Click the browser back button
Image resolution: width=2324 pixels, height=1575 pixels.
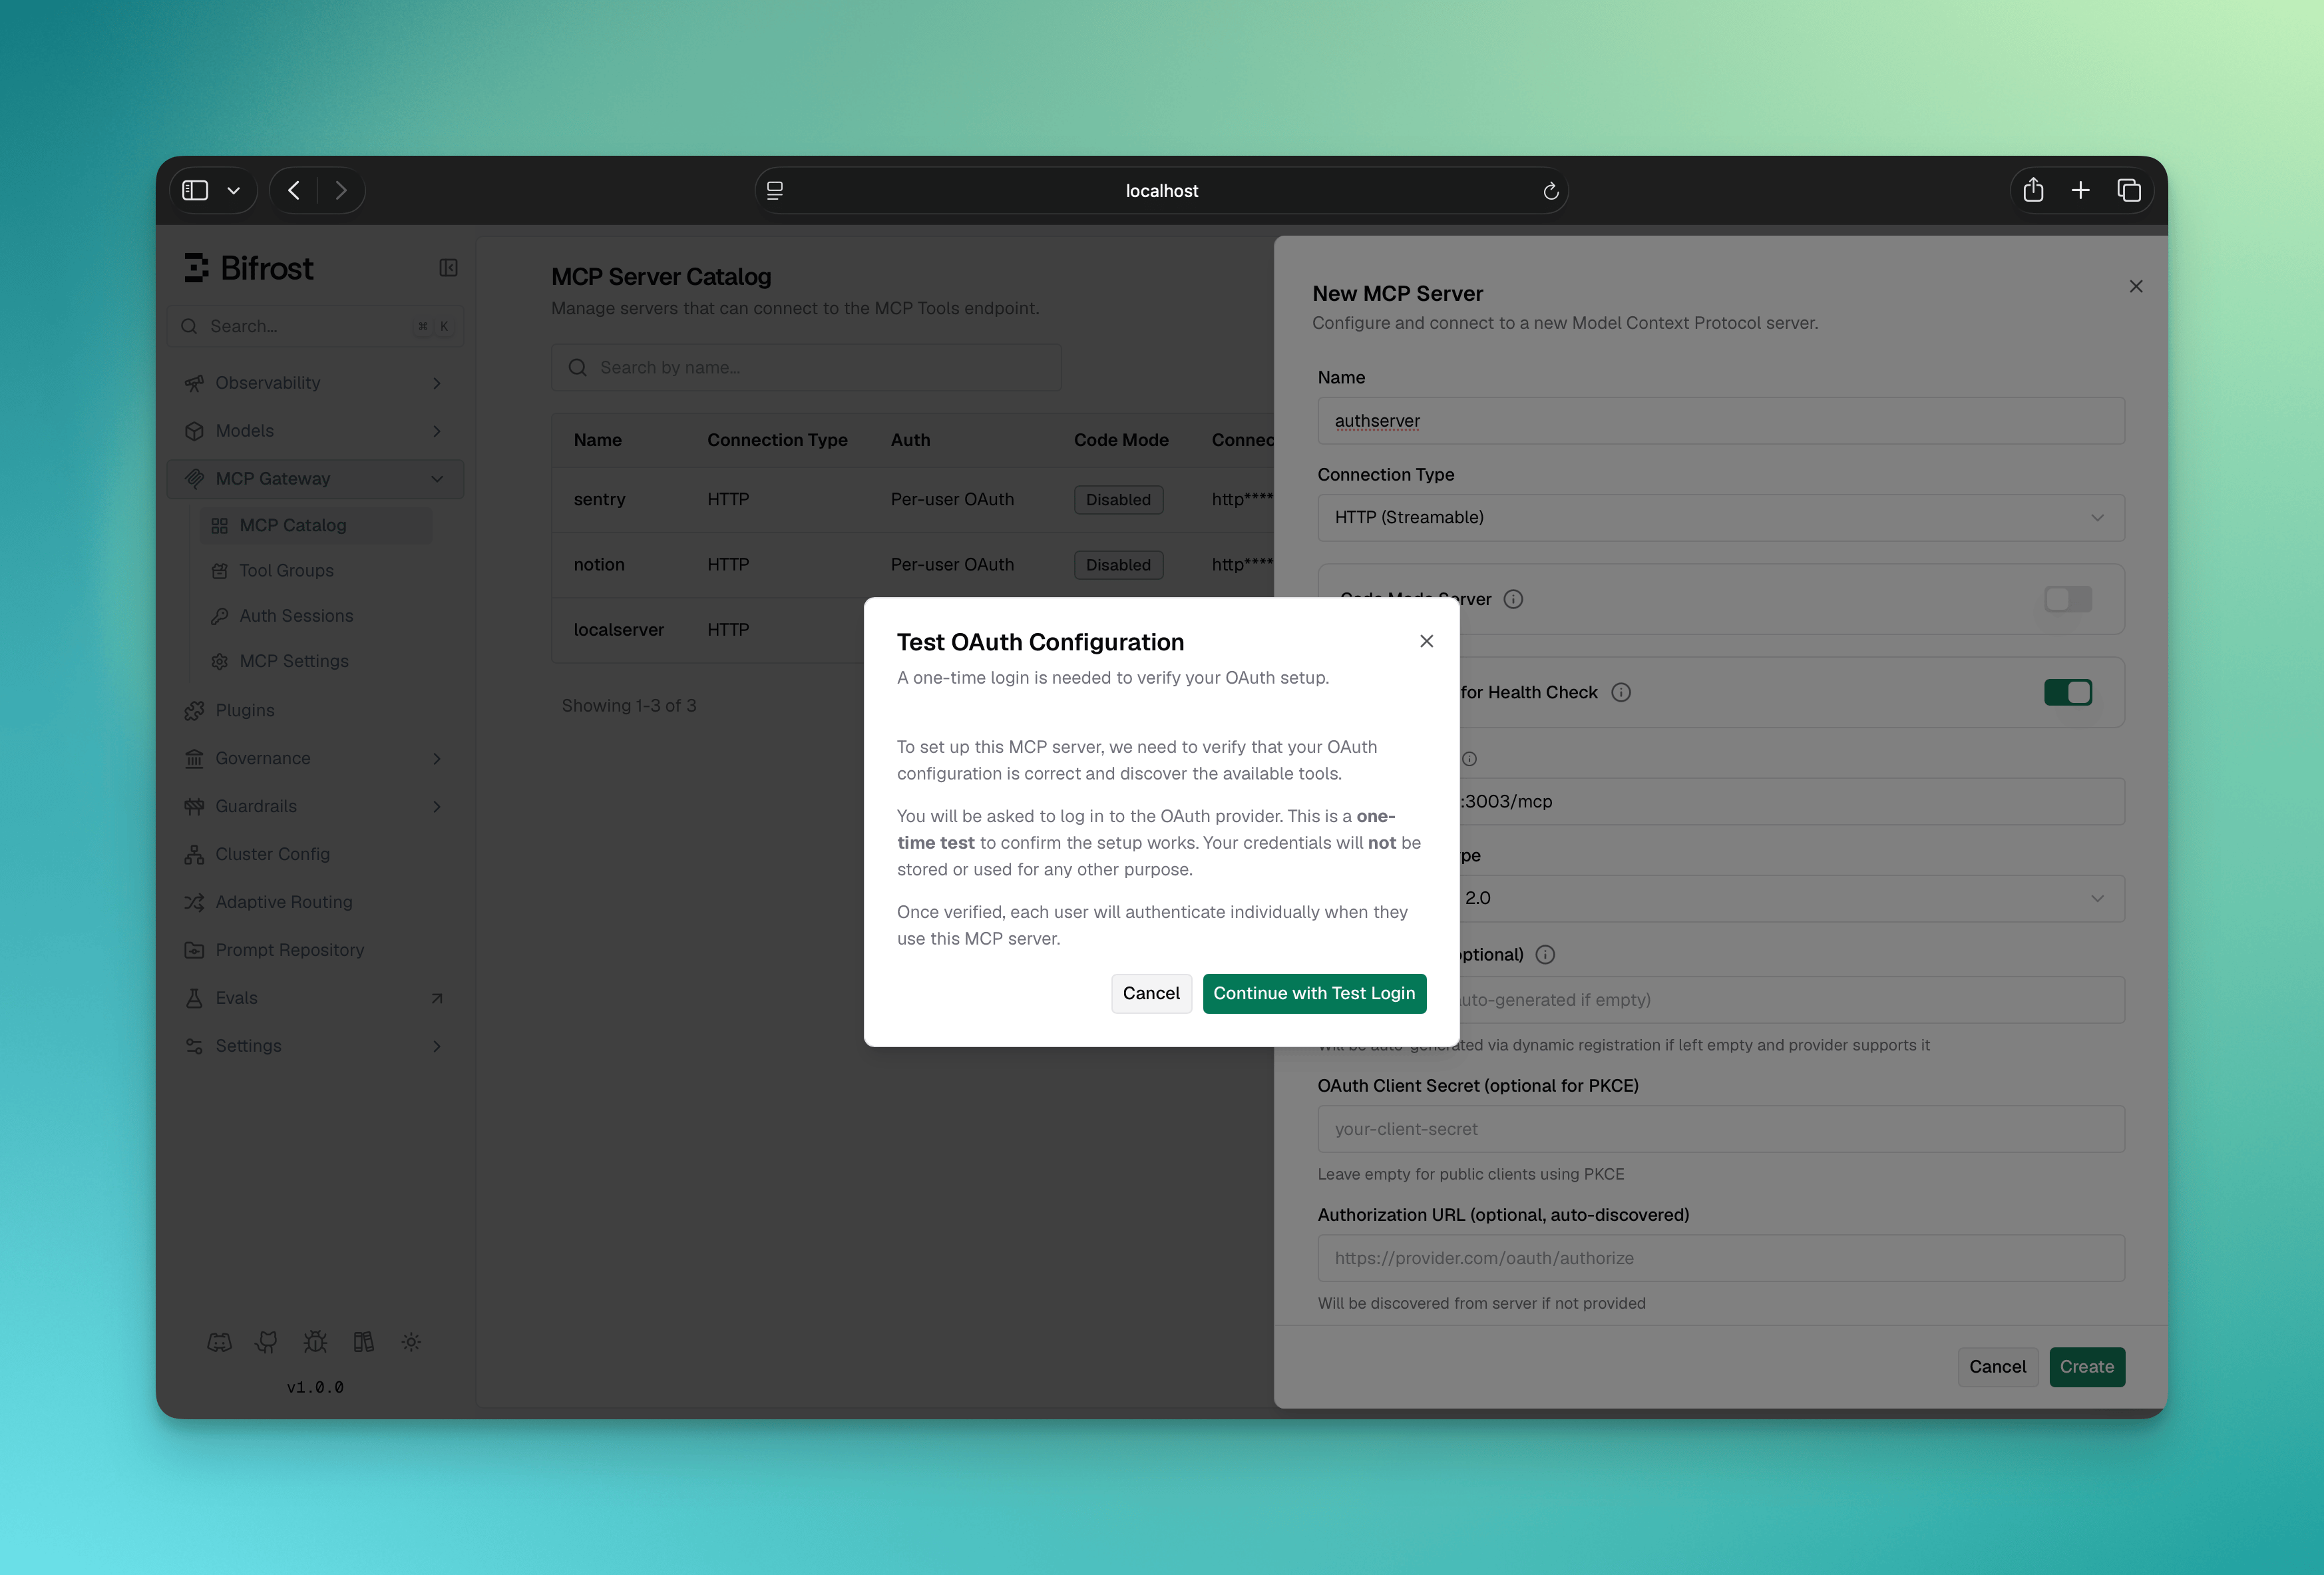click(293, 190)
